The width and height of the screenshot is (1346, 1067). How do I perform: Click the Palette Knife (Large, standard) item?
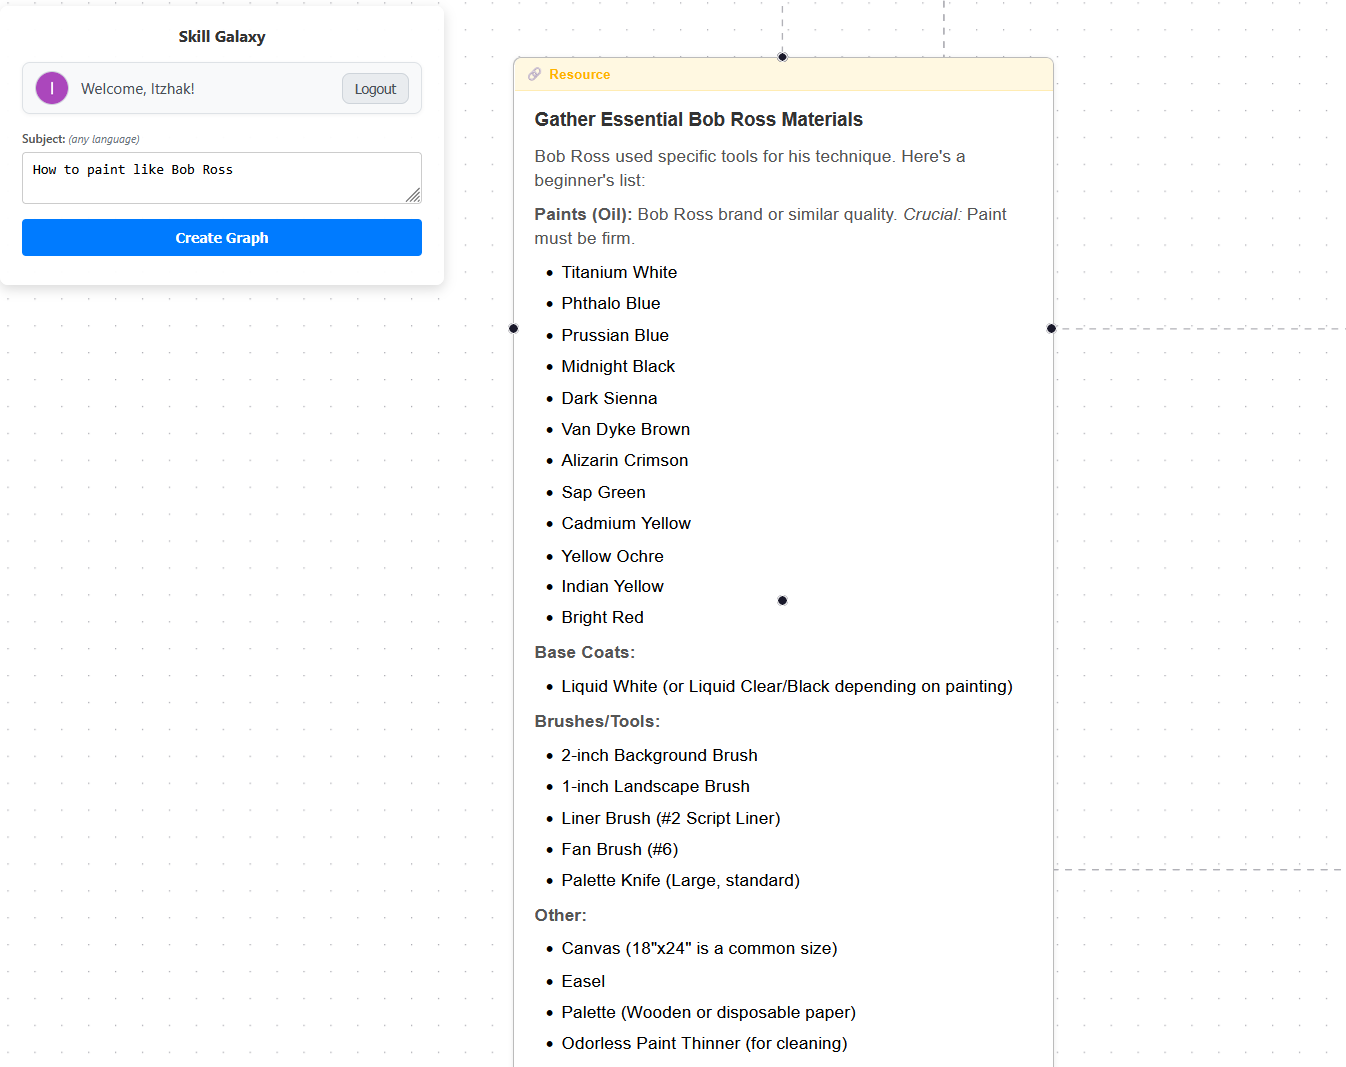681,880
